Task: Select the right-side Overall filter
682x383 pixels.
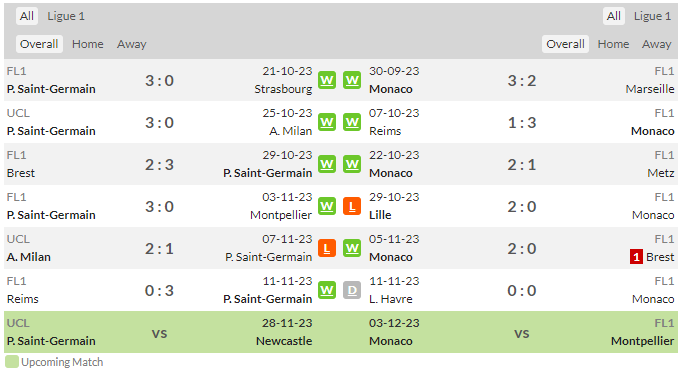Action: (x=565, y=44)
